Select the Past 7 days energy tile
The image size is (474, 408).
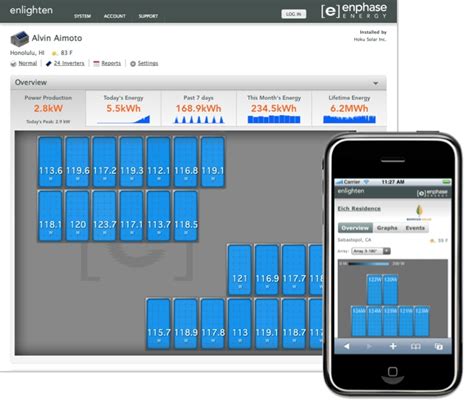coord(199,109)
